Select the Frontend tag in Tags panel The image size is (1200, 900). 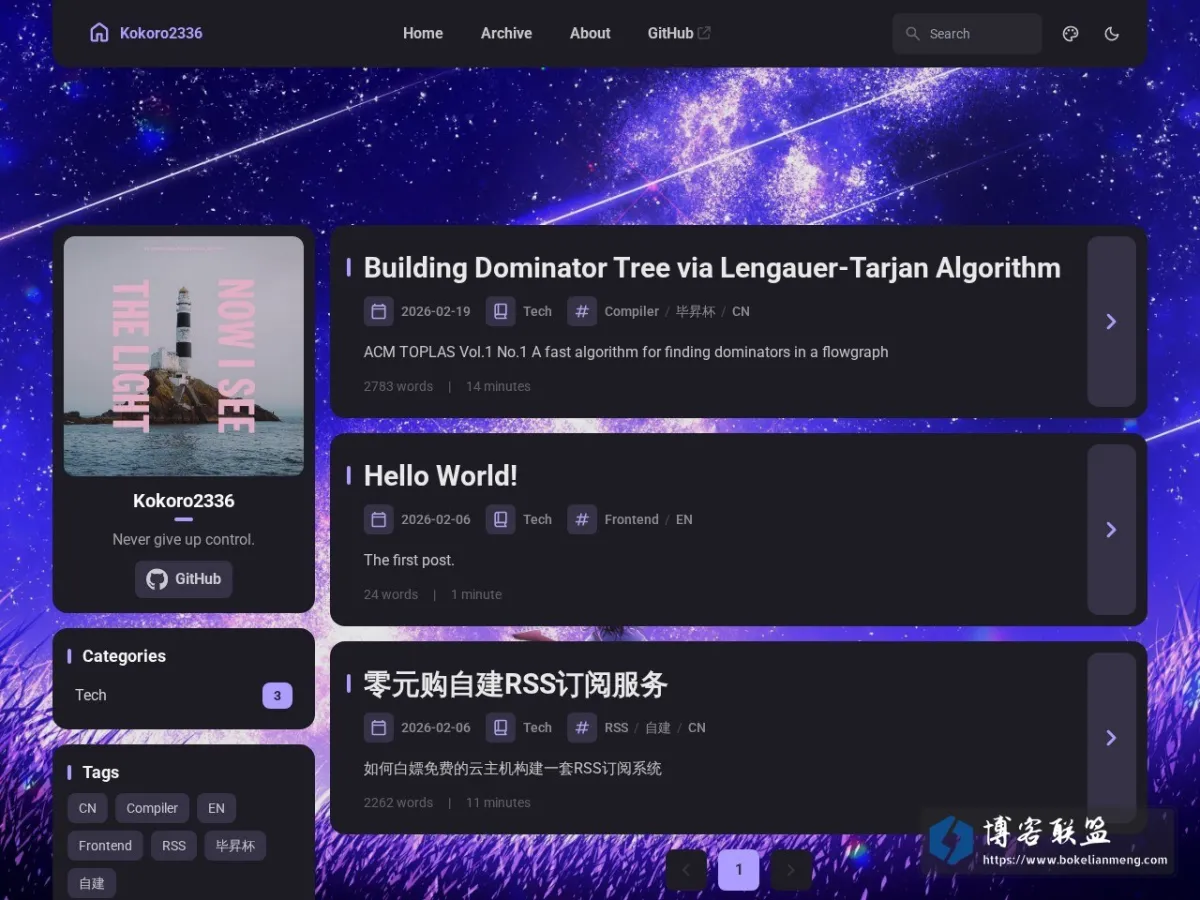click(x=105, y=846)
